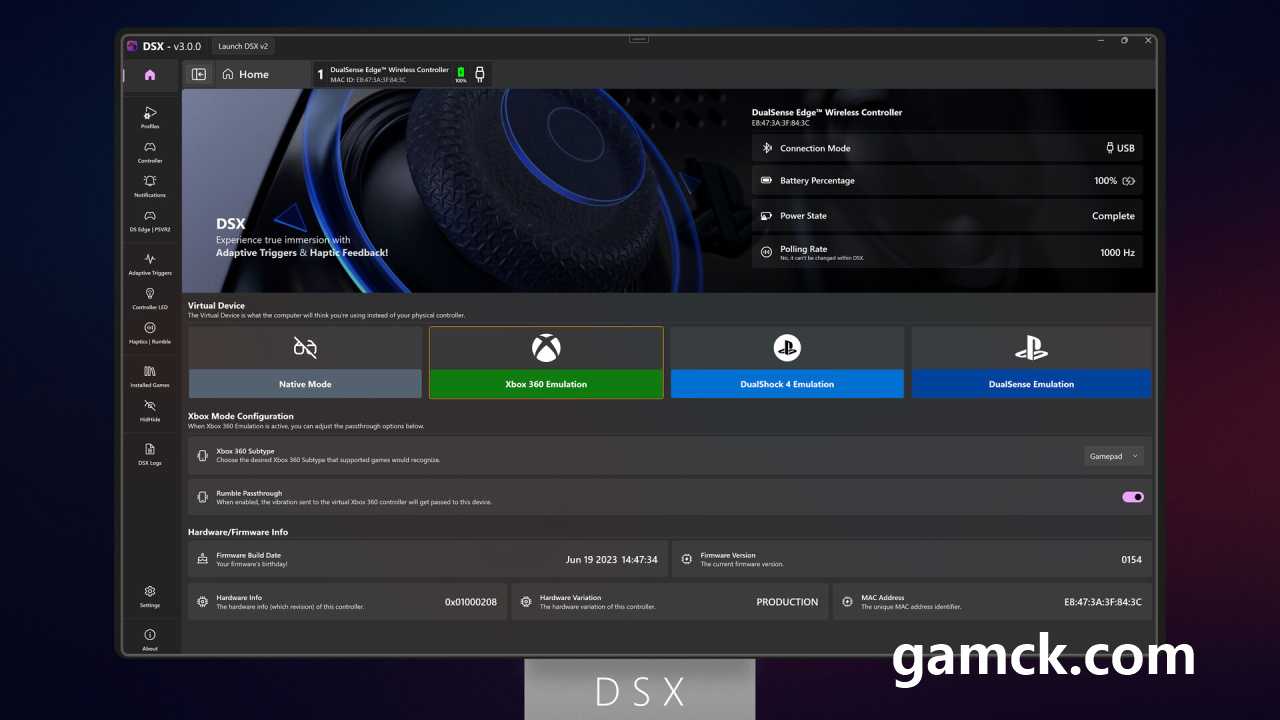This screenshot has width=1280, height=720.
Task: Click the Jun 19 2023 build date value
Action: (x=612, y=560)
